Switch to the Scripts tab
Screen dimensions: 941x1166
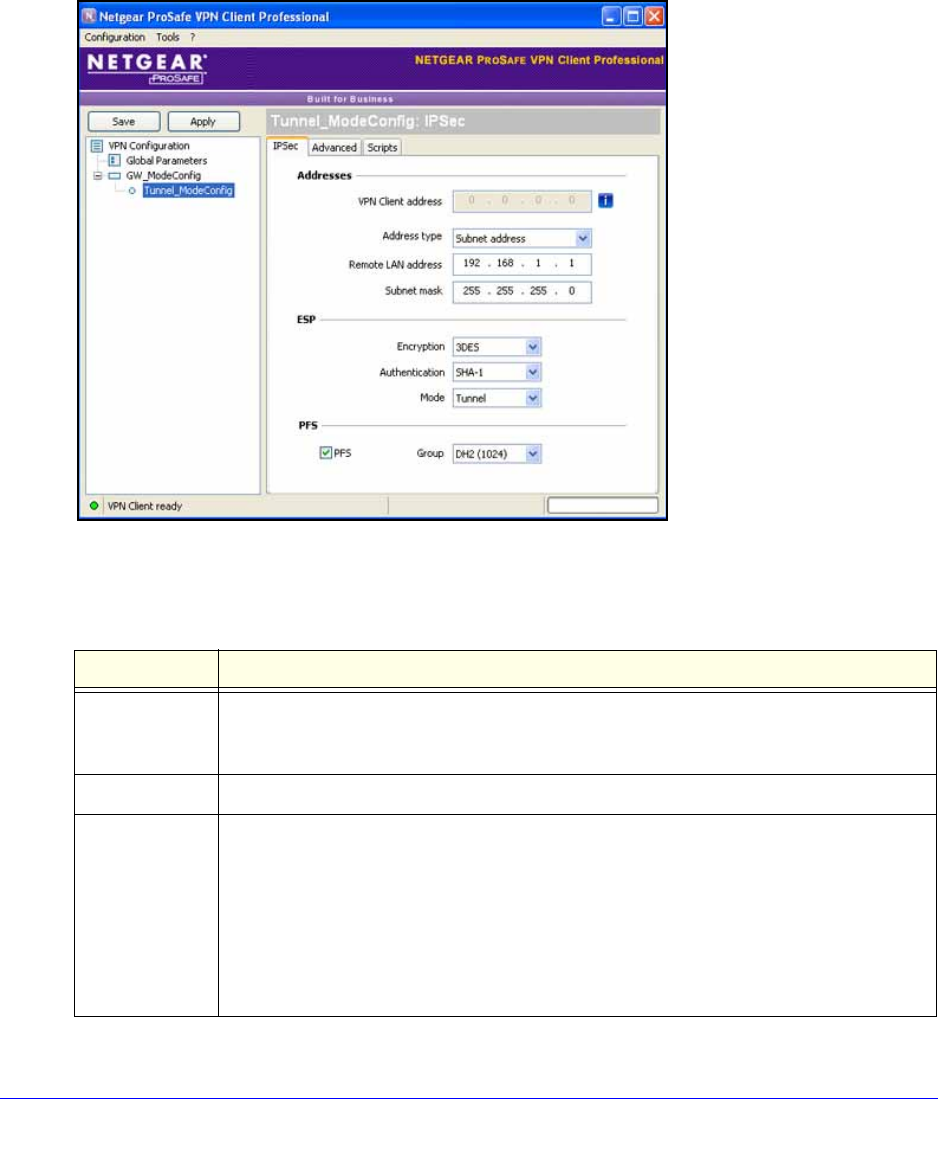point(382,148)
